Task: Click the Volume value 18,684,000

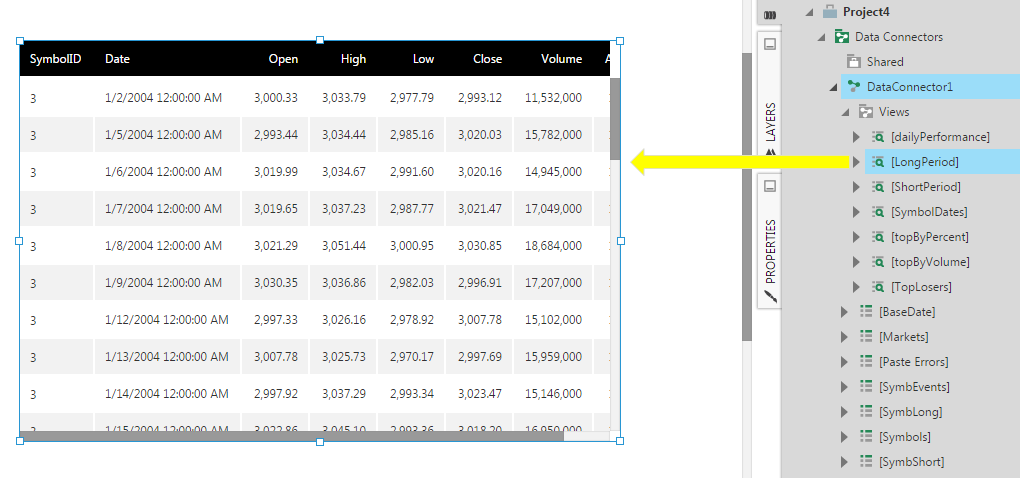Action: click(x=554, y=245)
